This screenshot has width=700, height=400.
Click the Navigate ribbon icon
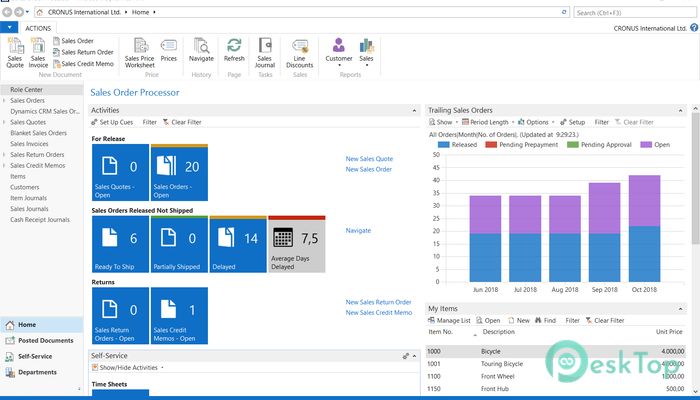click(x=201, y=50)
